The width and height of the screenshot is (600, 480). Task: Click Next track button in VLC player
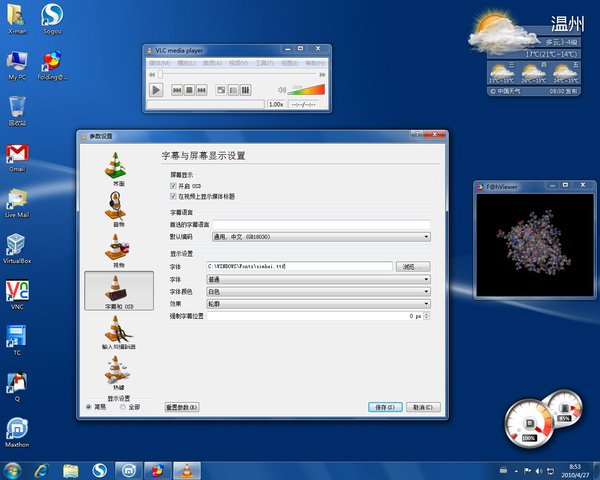(201, 90)
